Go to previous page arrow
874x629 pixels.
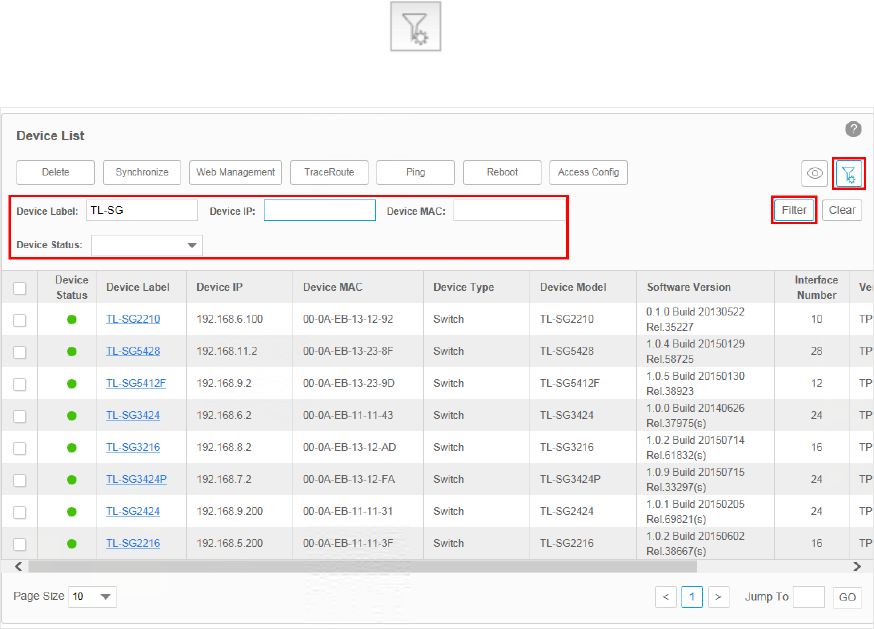(666, 597)
